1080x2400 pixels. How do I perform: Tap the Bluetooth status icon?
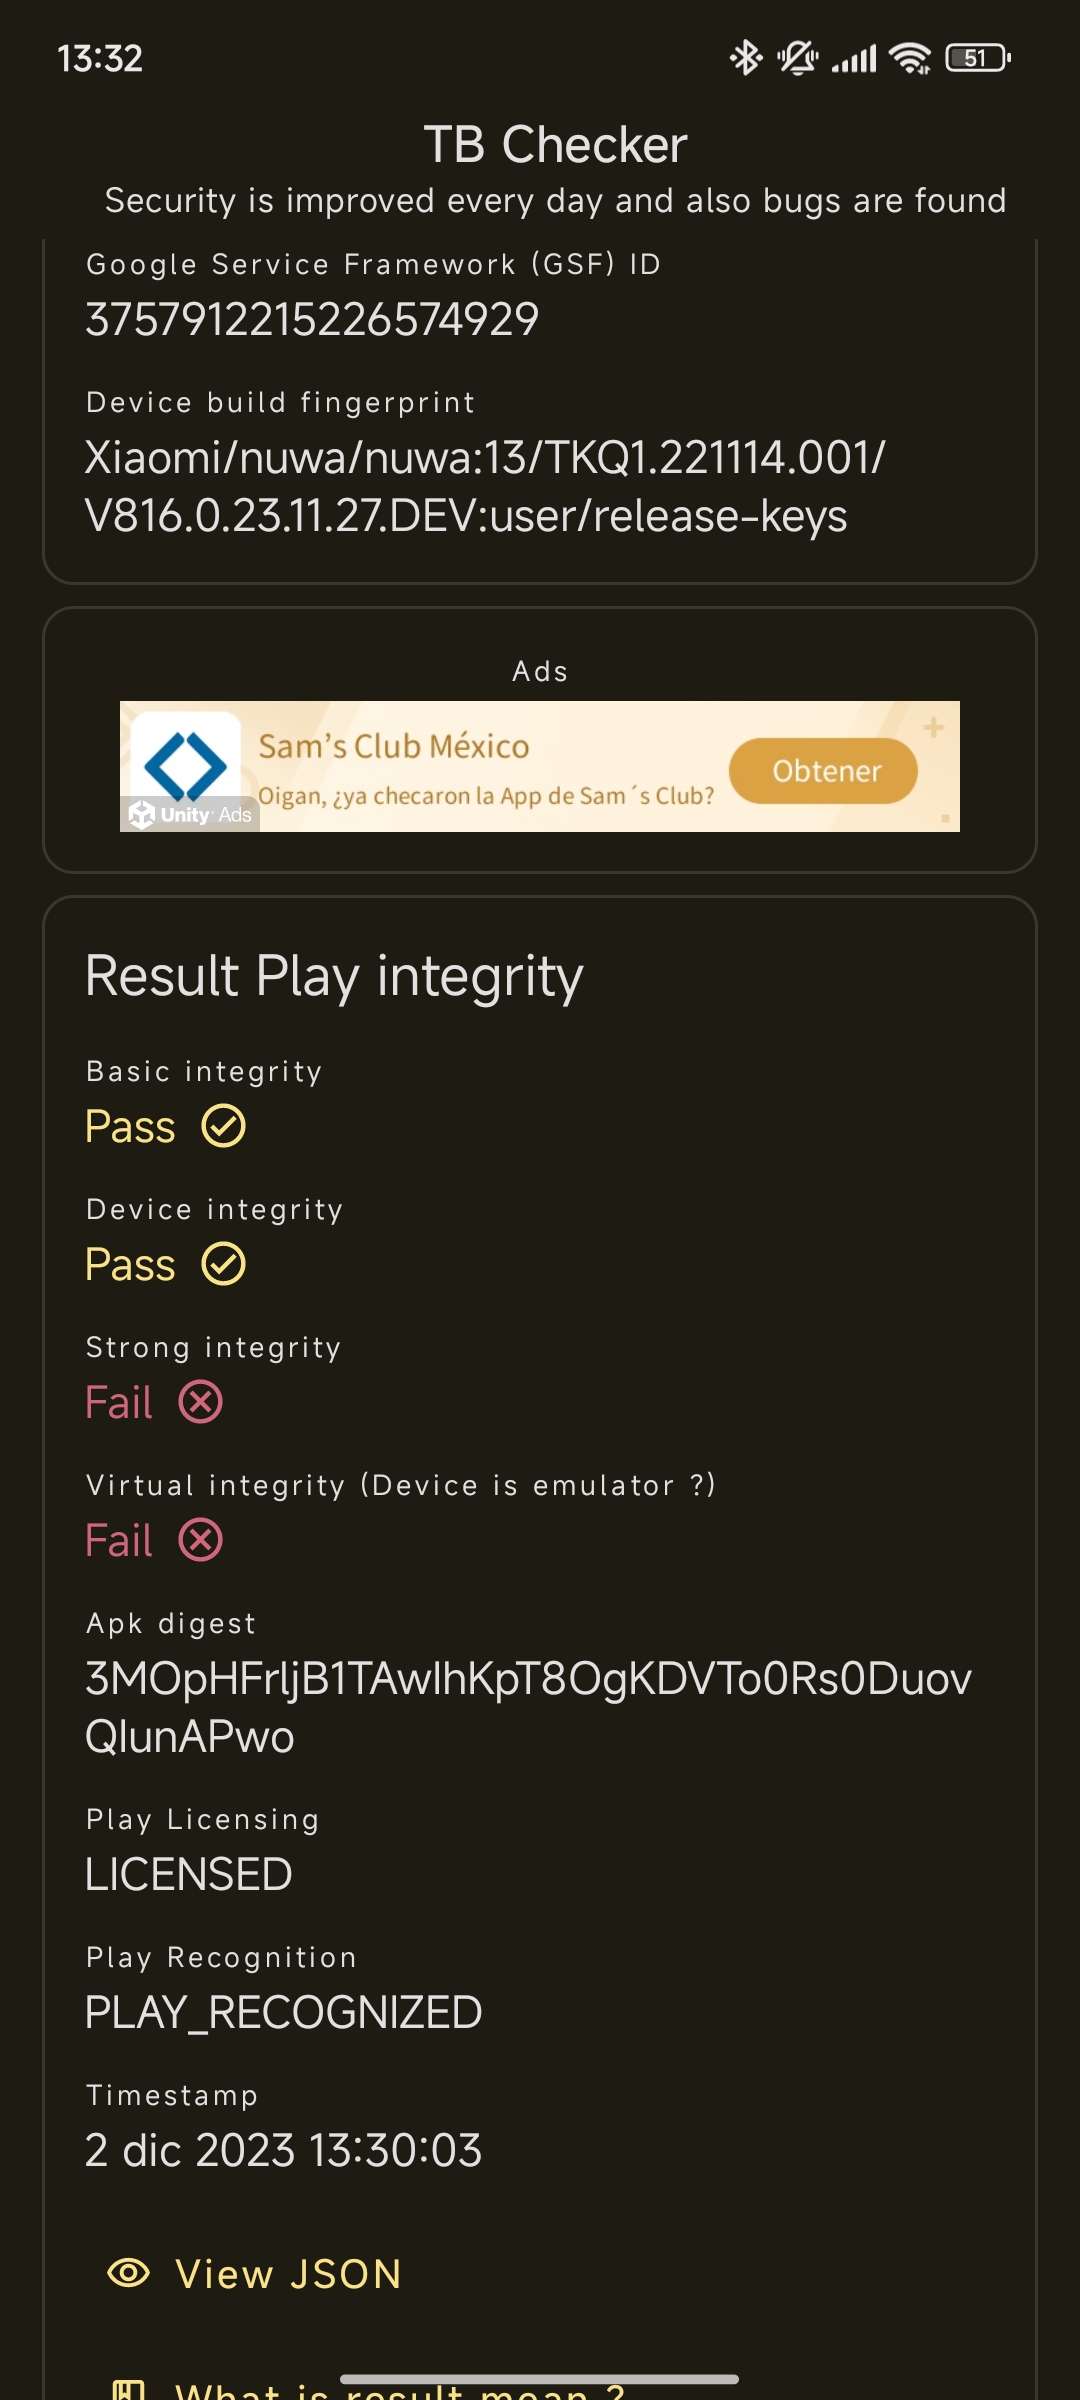pyautogui.click(x=746, y=58)
